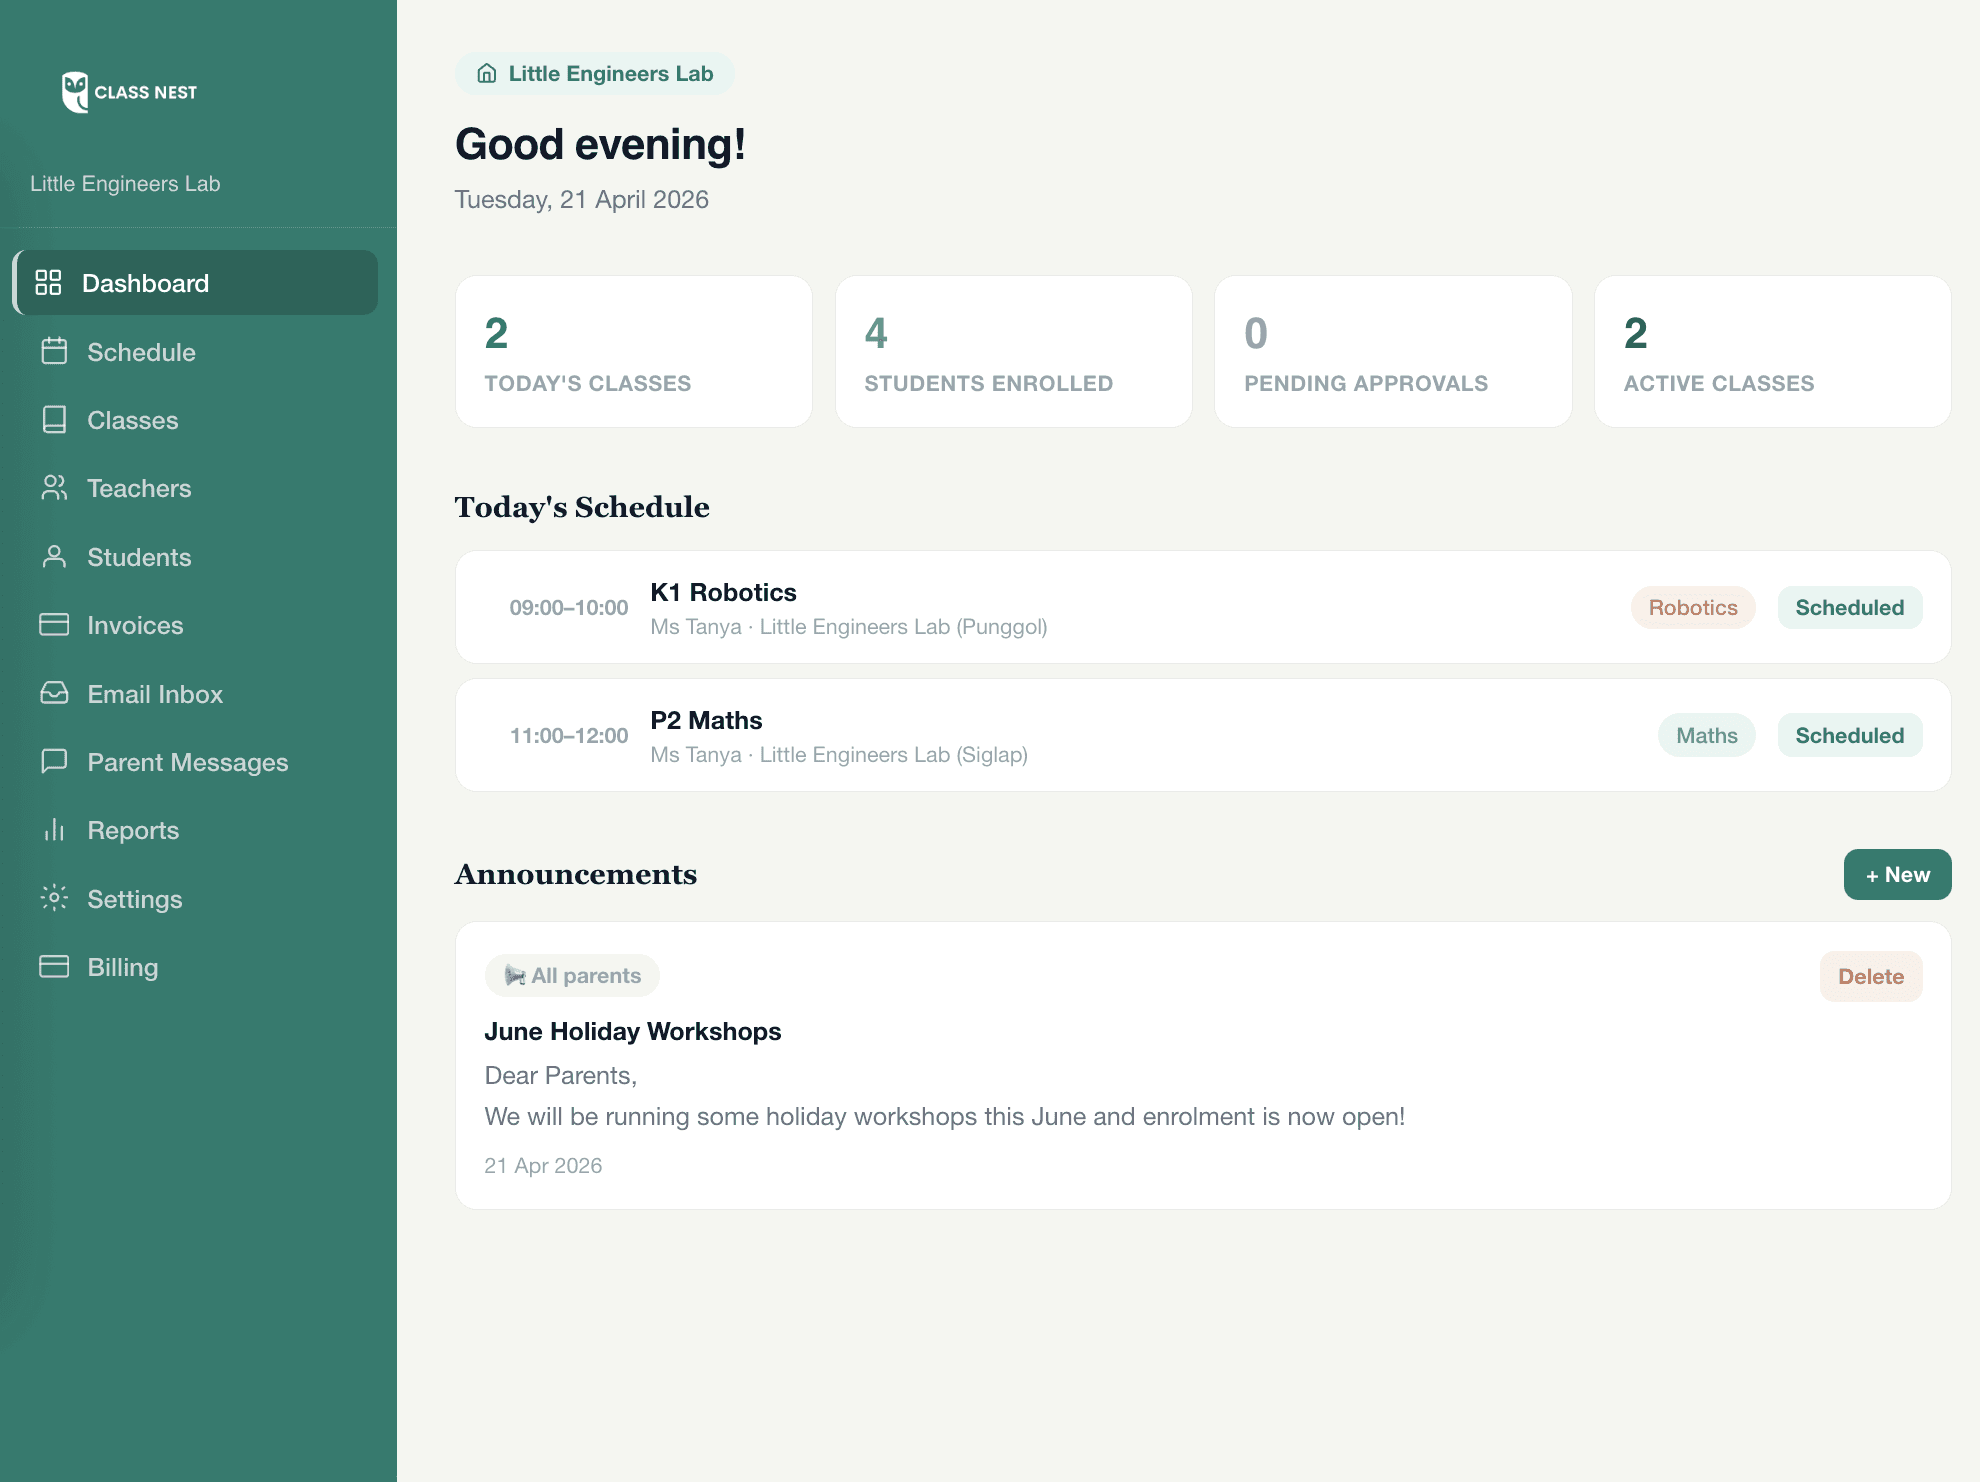Viewport: 1980px width, 1482px height.
Task: Select Dashboard in the sidebar
Action: (146, 282)
